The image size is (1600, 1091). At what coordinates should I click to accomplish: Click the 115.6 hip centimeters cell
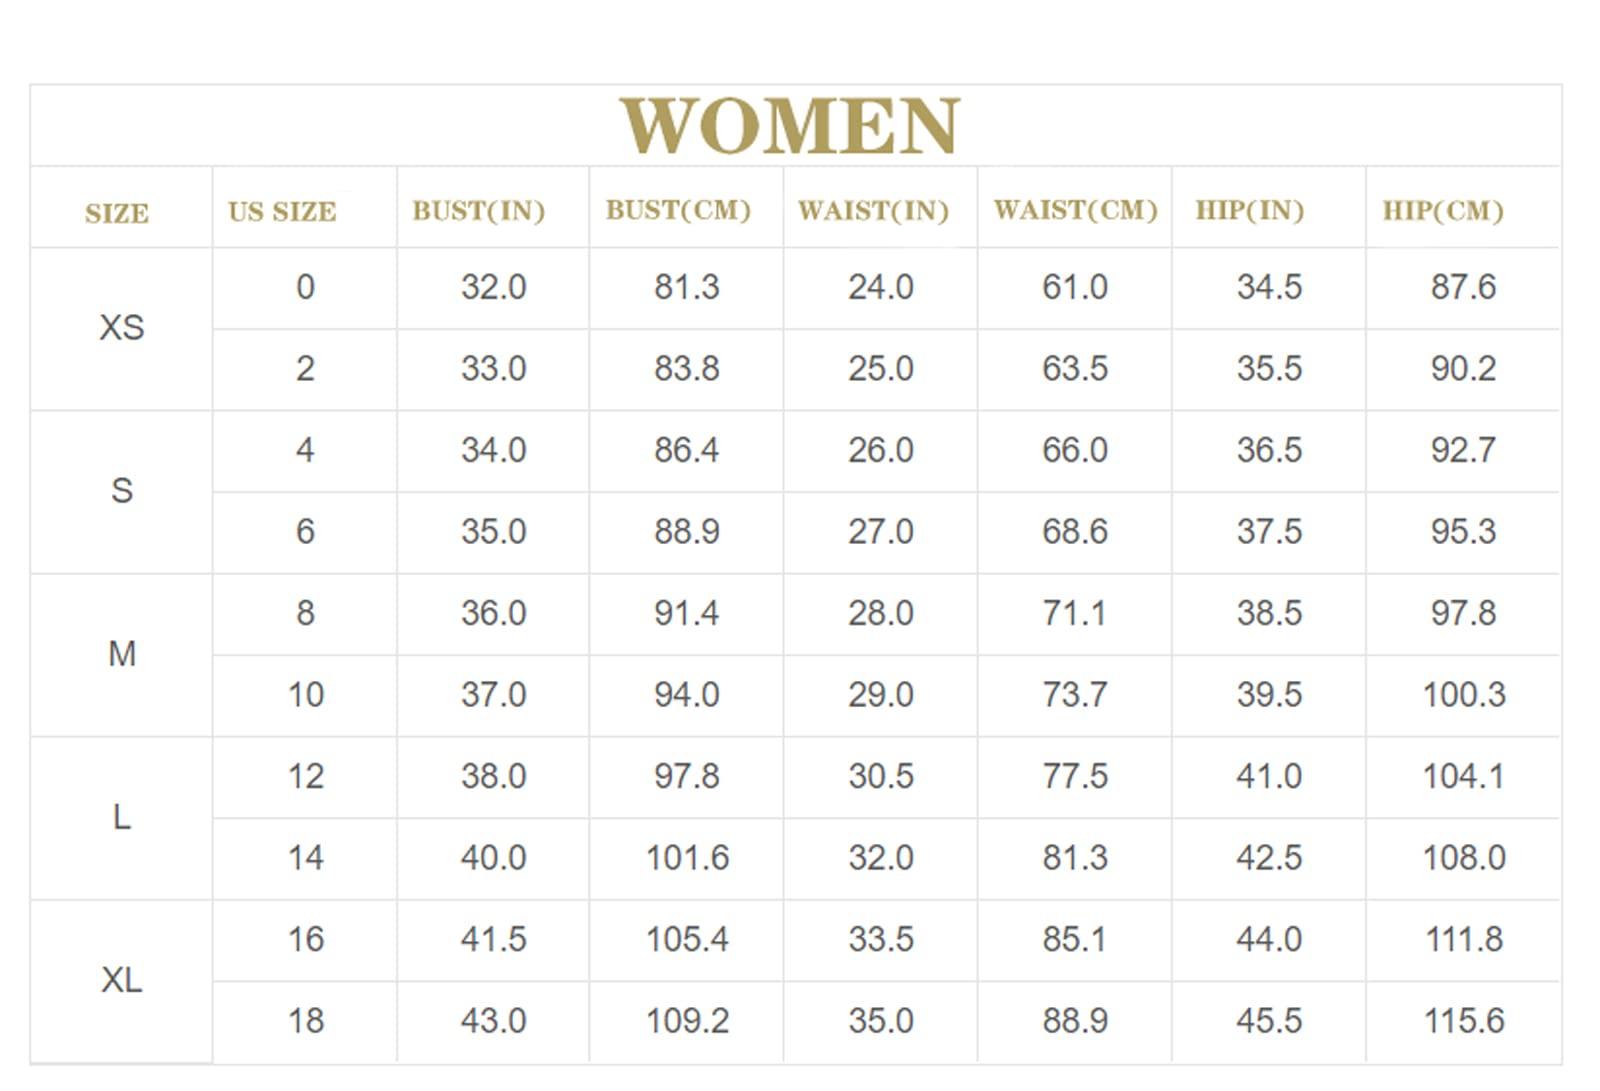(x=1464, y=1021)
